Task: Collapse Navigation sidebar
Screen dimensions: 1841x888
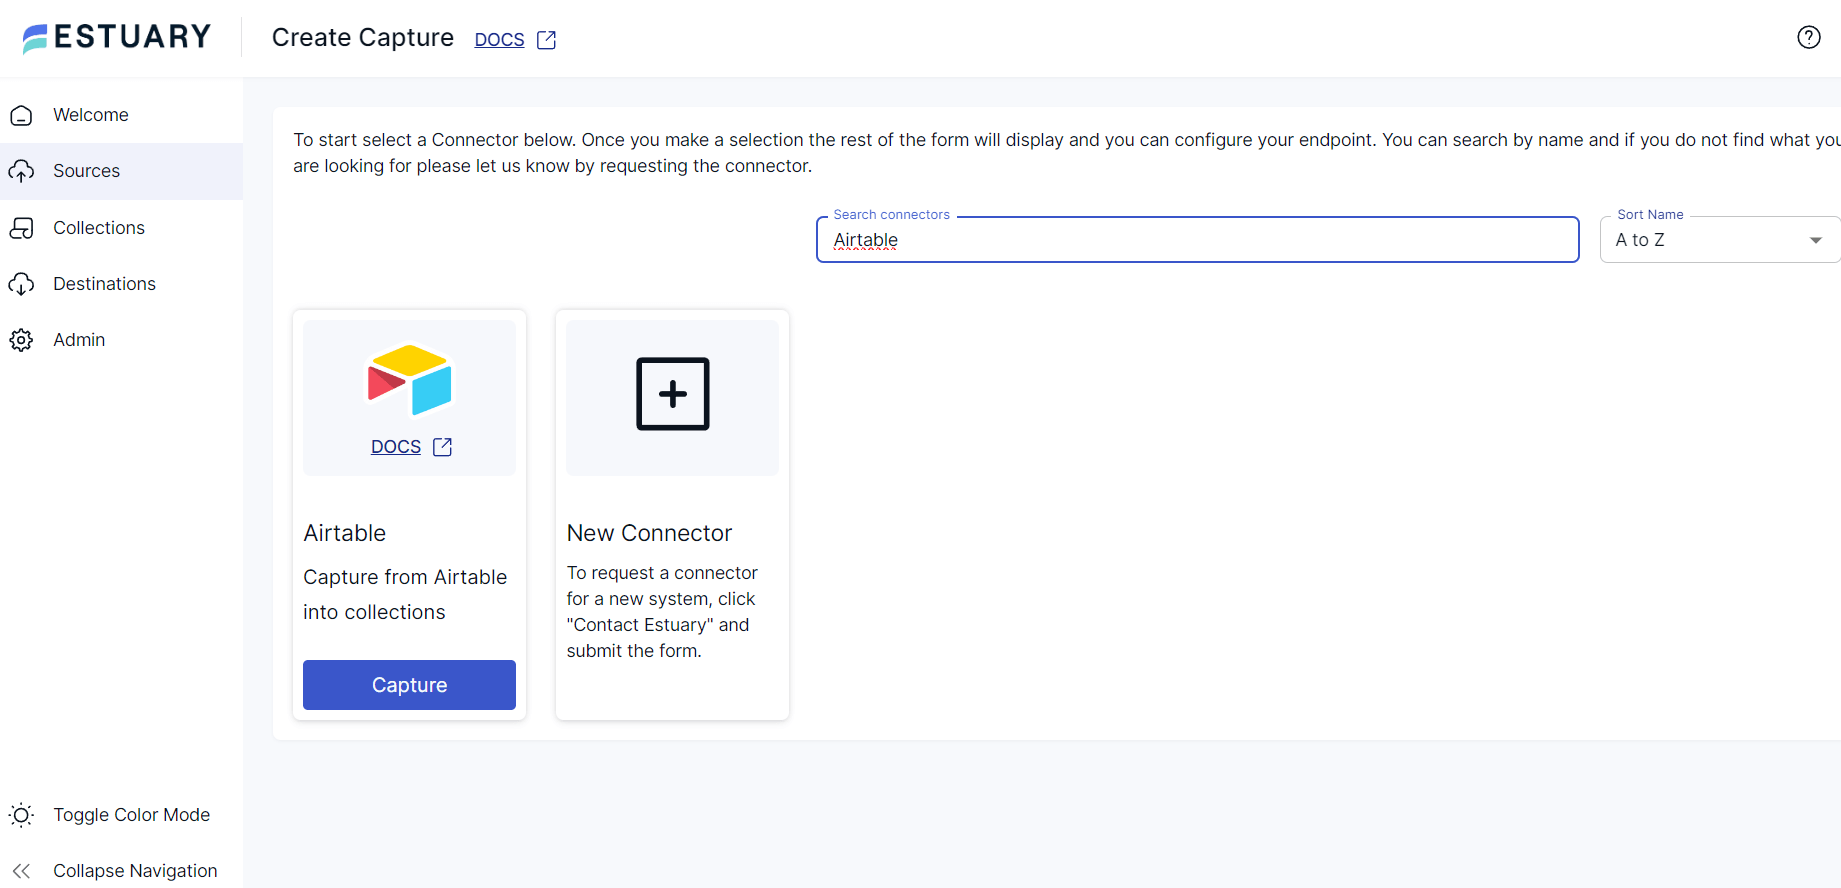Action: (x=121, y=871)
